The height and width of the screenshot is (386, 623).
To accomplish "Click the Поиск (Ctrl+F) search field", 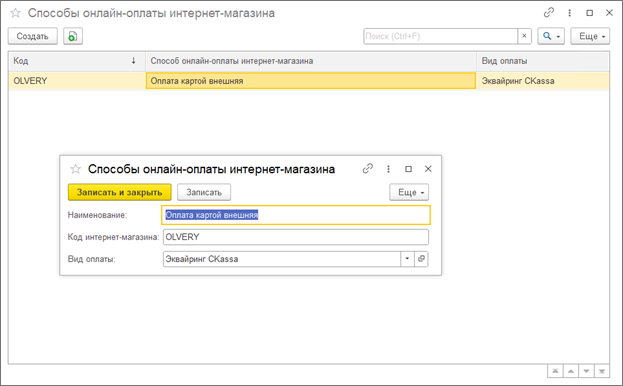I will click(x=441, y=36).
